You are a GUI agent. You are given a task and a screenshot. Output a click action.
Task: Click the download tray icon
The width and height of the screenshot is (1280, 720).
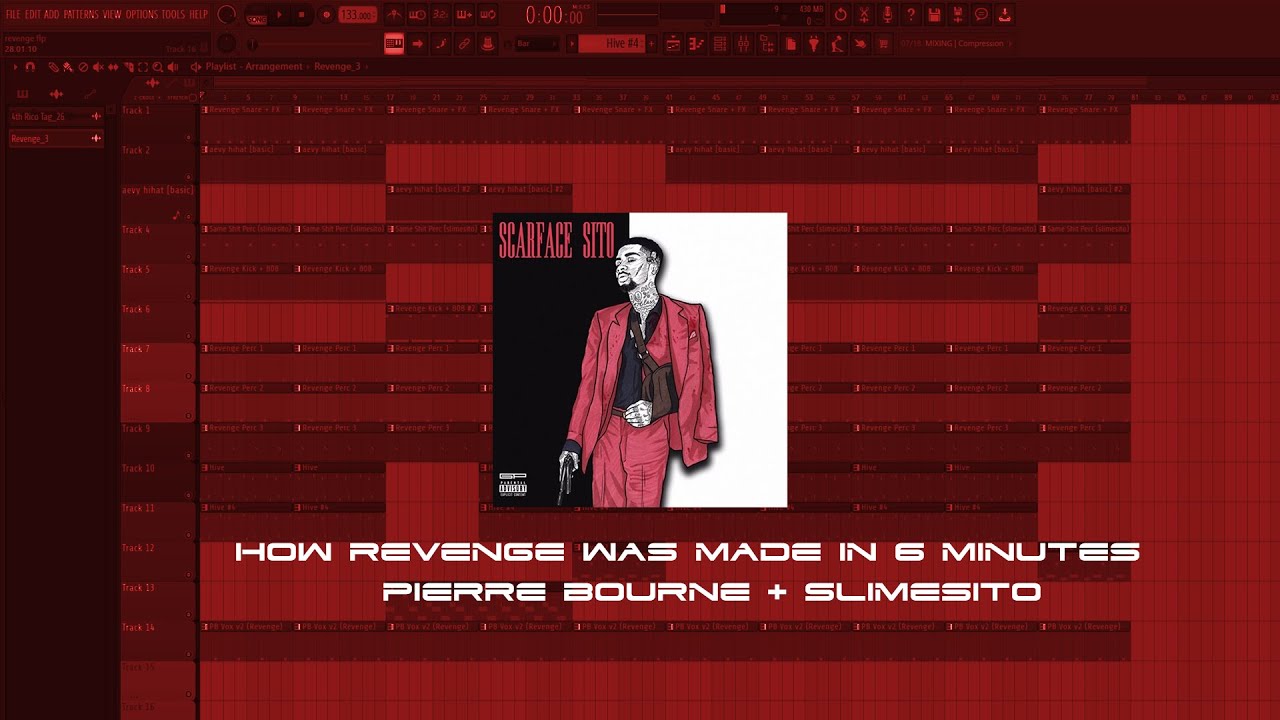(1005, 15)
